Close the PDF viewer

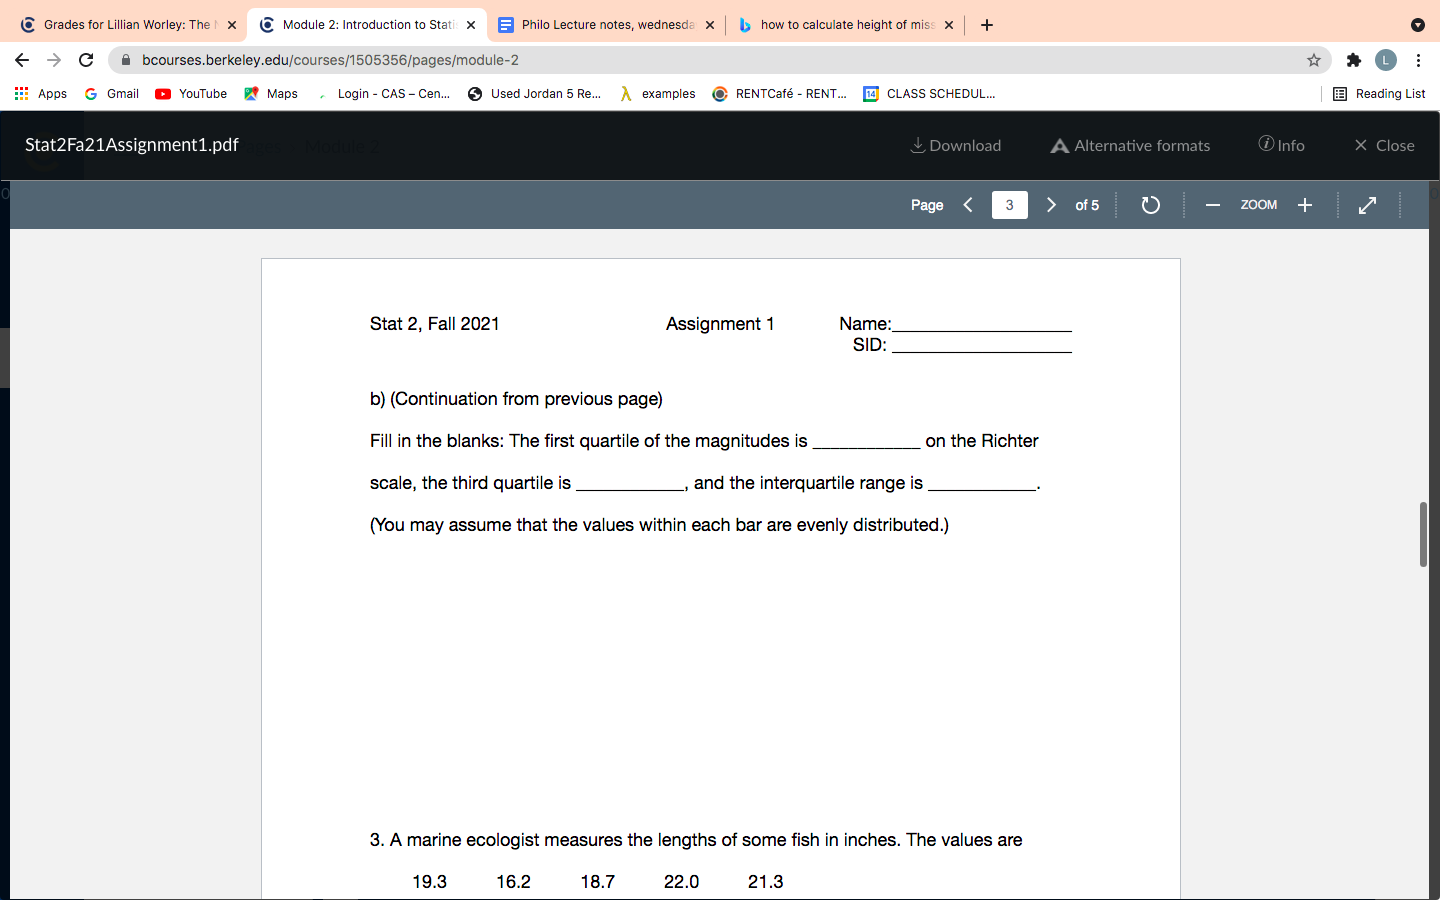1384,145
